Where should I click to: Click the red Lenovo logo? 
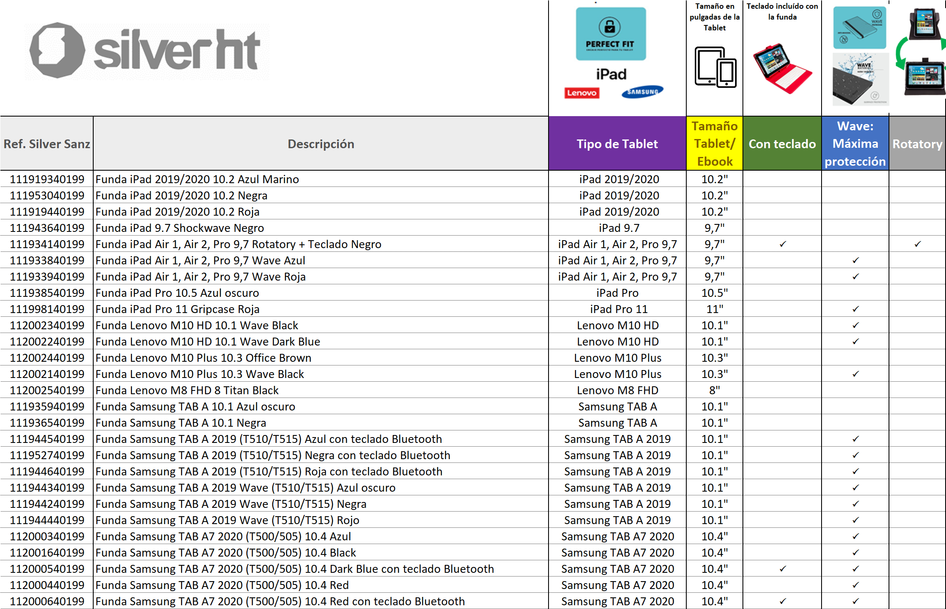[x=582, y=93]
